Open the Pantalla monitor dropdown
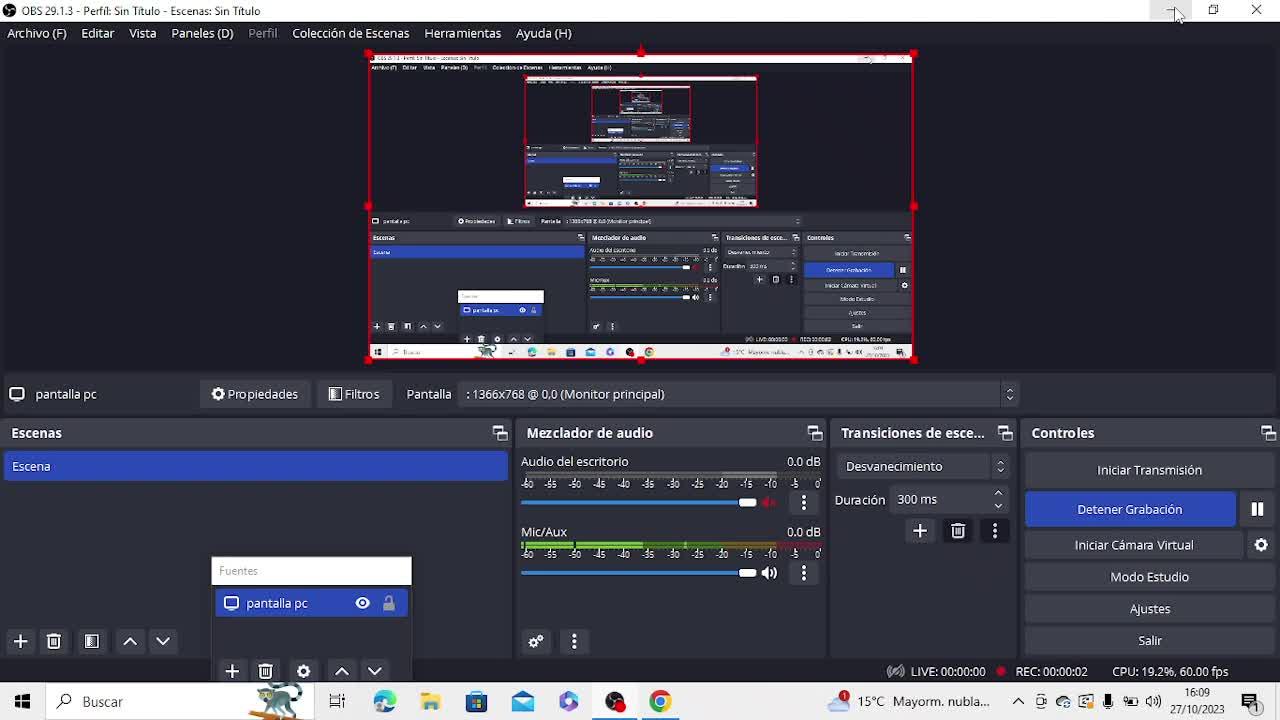1280x720 pixels. tap(739, 394)
